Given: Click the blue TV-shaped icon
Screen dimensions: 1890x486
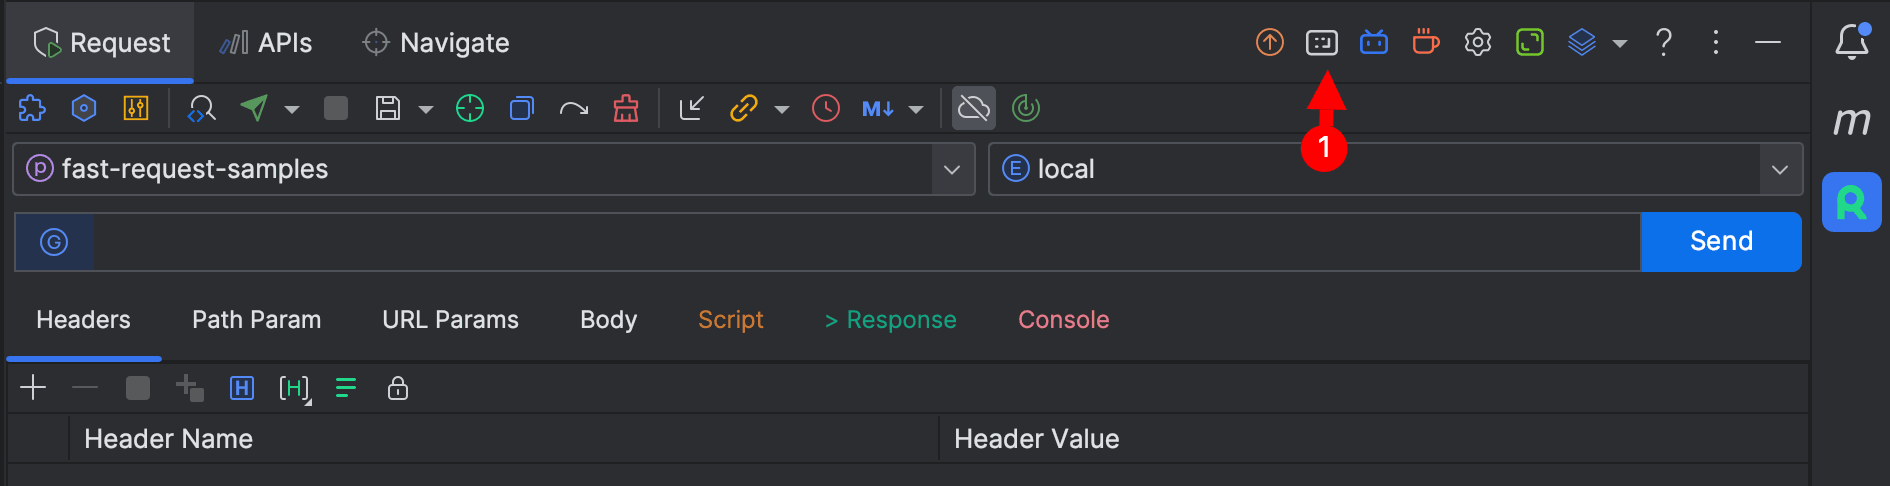Looking at the screenshot, I should [x=1373, y=42].
